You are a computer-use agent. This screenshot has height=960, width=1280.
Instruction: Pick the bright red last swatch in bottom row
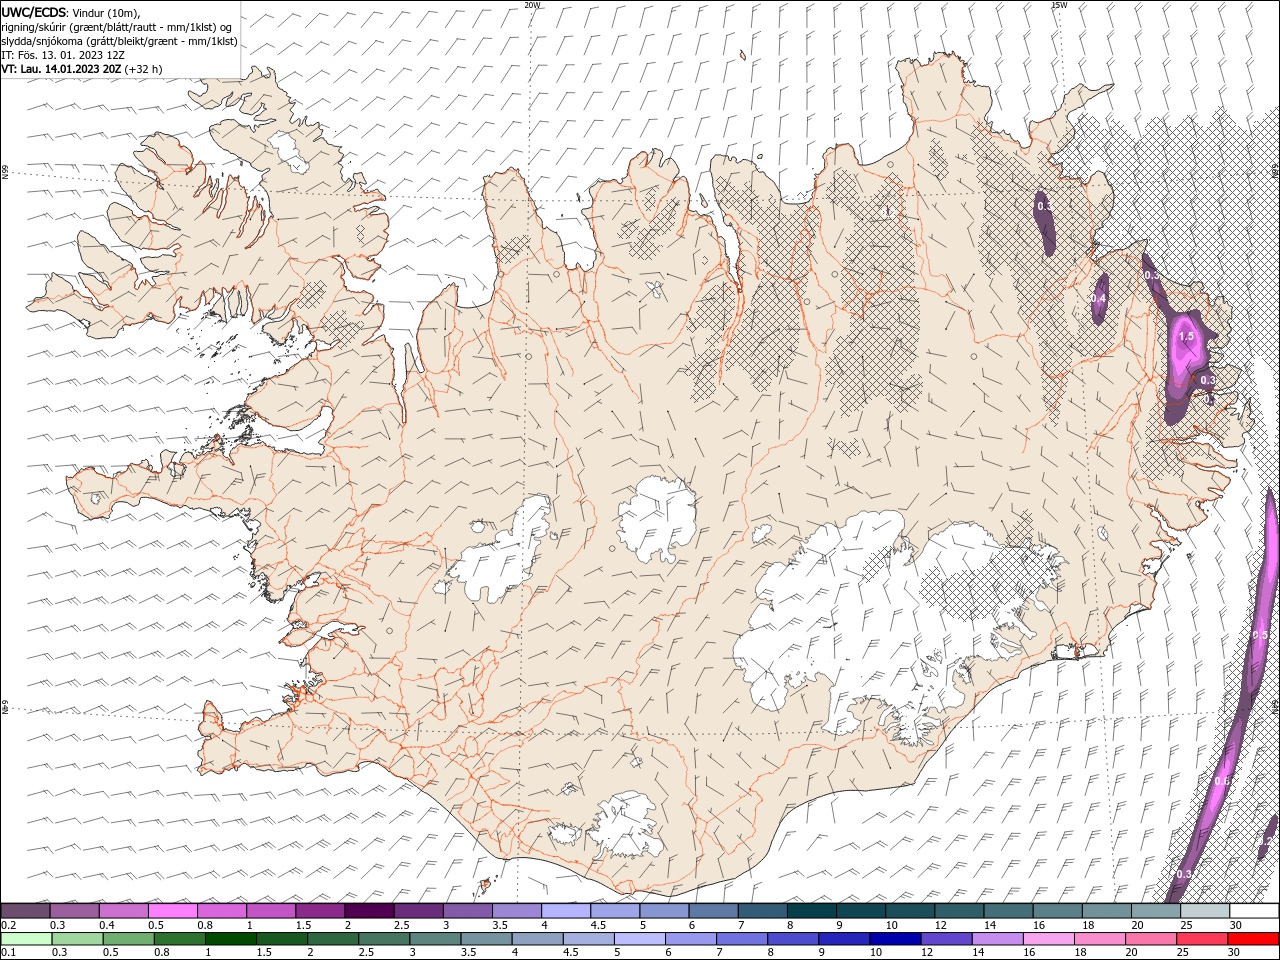click(x=1254, y=939)
